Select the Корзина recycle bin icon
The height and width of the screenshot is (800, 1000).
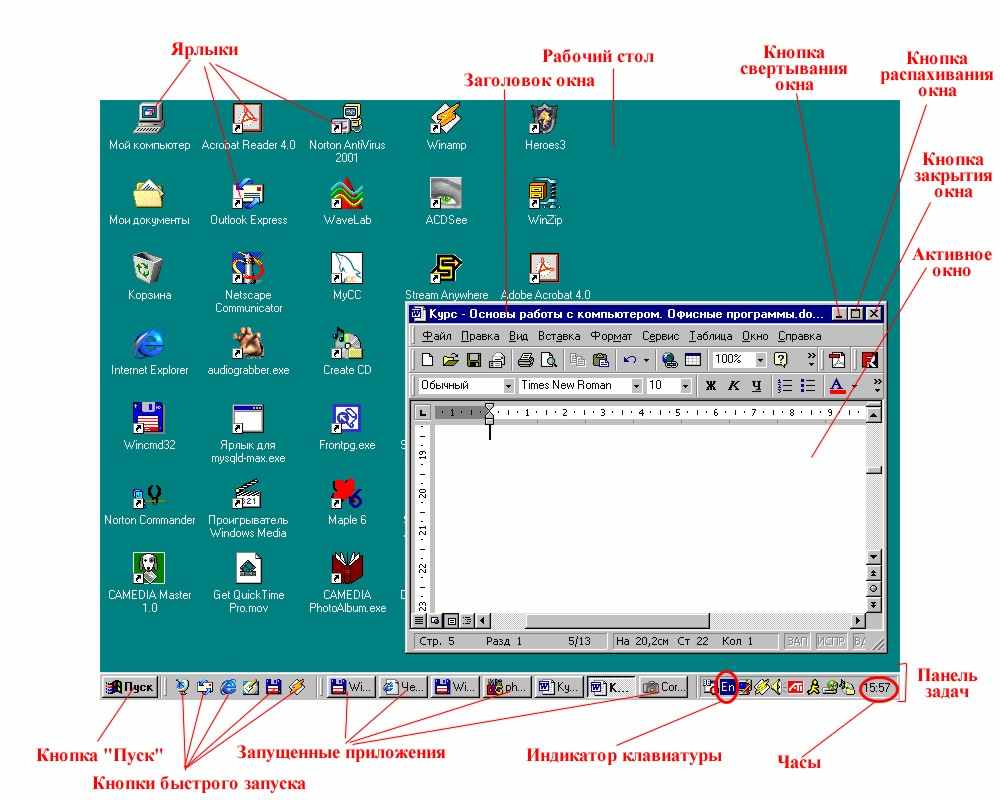click(149, 276)
